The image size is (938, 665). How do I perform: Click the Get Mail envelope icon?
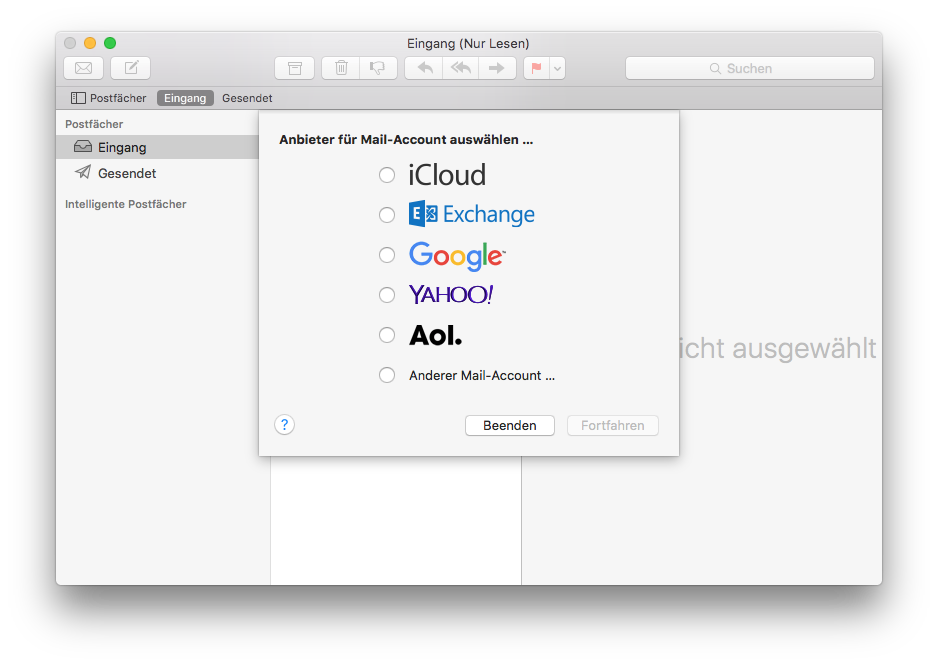pyautogui.click(x=84, y=68)
